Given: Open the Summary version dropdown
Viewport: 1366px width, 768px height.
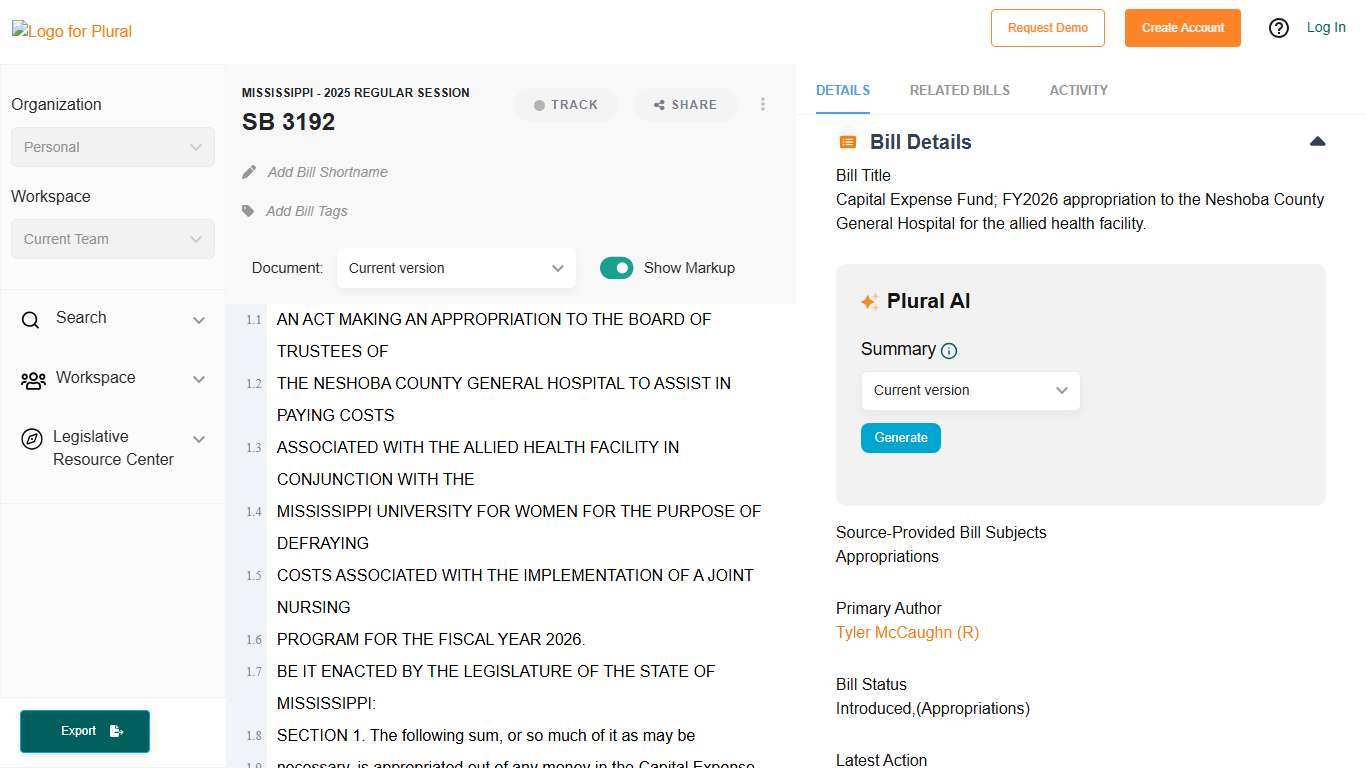Looking at the screenshot, I should pos(970,390).
